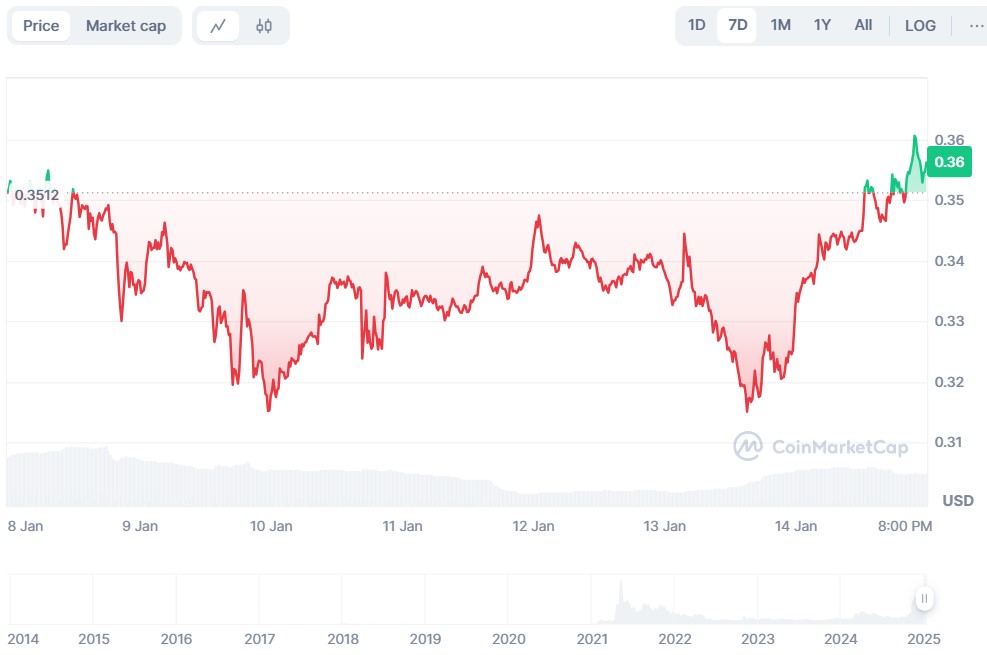
Task: Click the 2021 peak in the mini overview chart
Action: point(620,588)
